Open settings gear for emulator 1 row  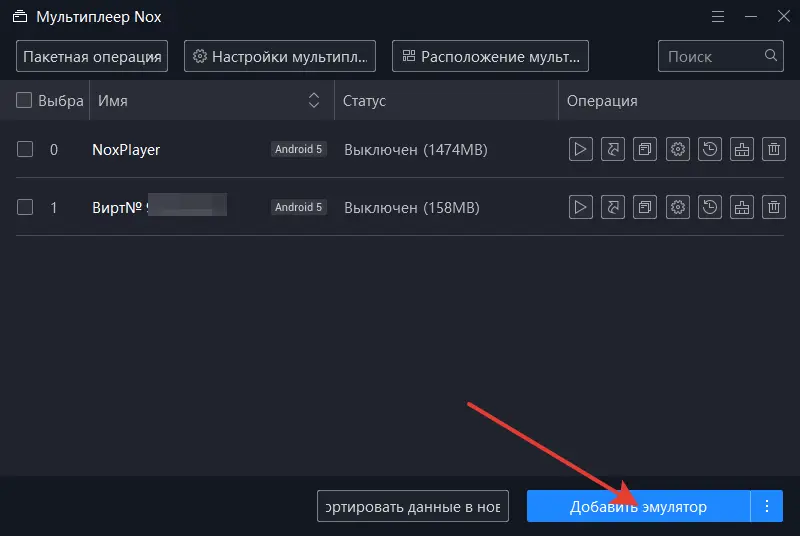click(678, 207)
